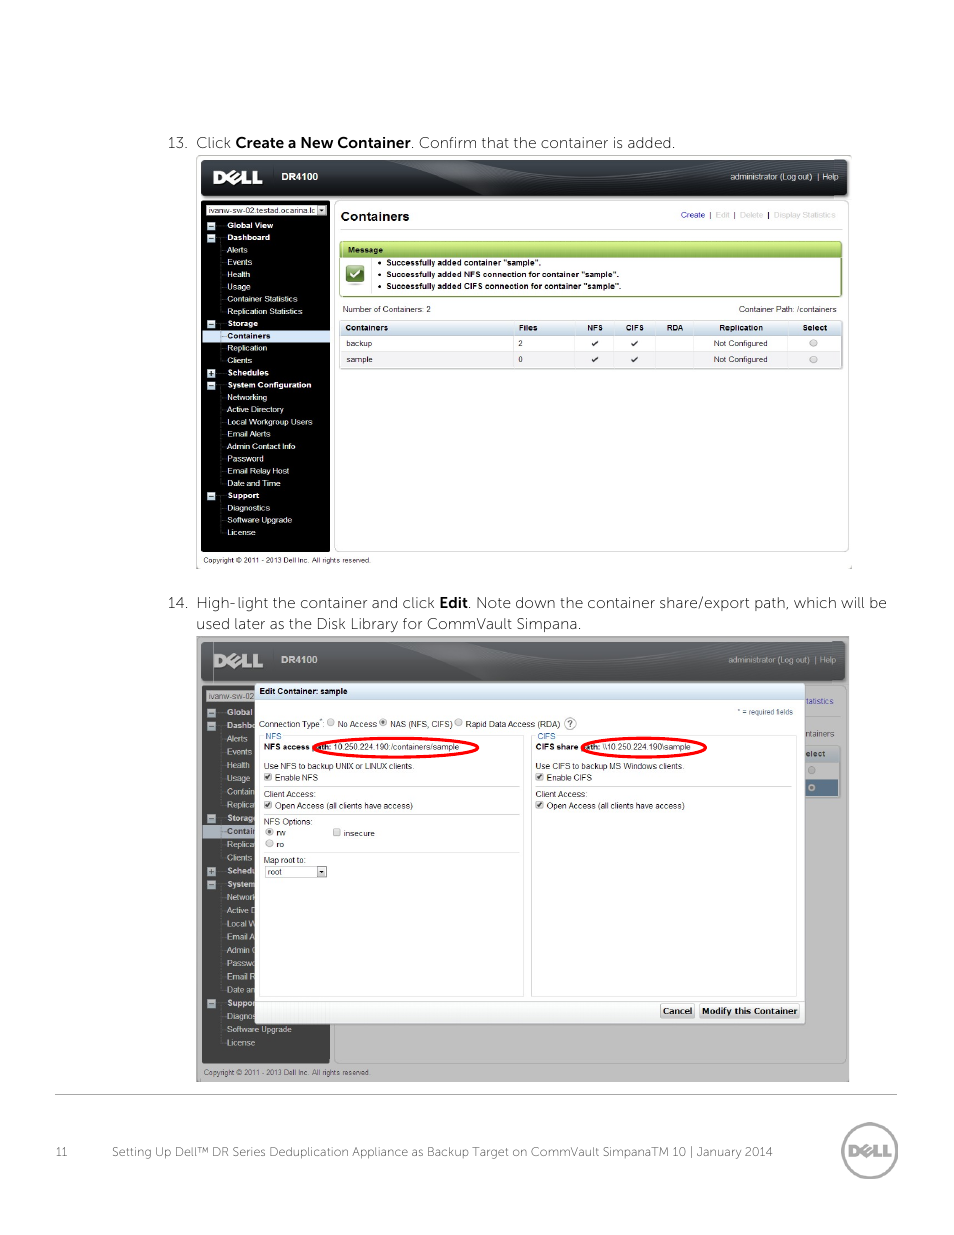Expand the Schedules node on Containers page

[211, 373]
